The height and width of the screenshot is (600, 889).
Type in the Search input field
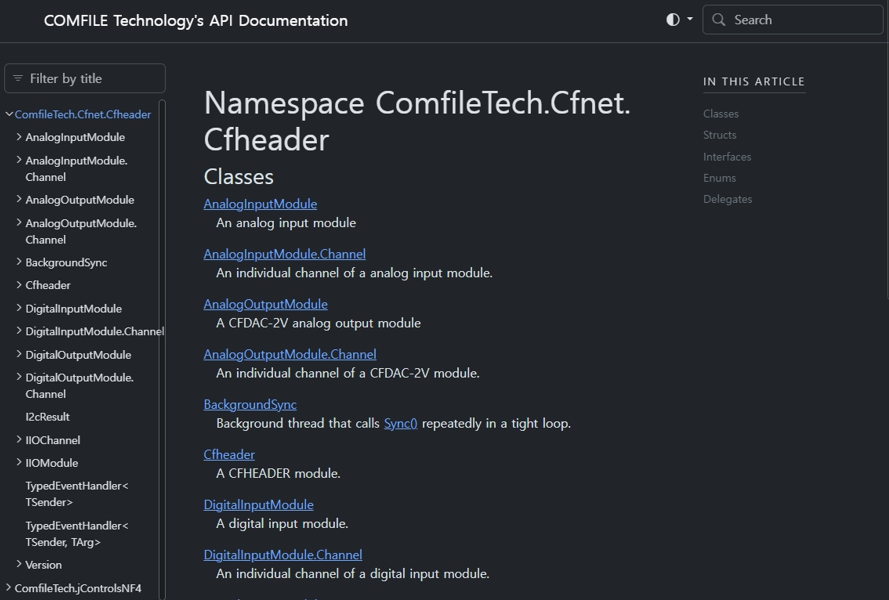point(800,20)
